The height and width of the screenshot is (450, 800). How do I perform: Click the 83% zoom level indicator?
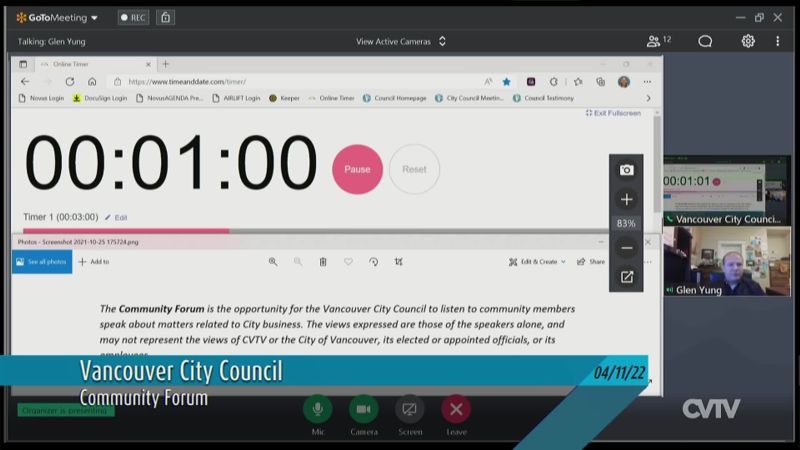click(626, 223)
